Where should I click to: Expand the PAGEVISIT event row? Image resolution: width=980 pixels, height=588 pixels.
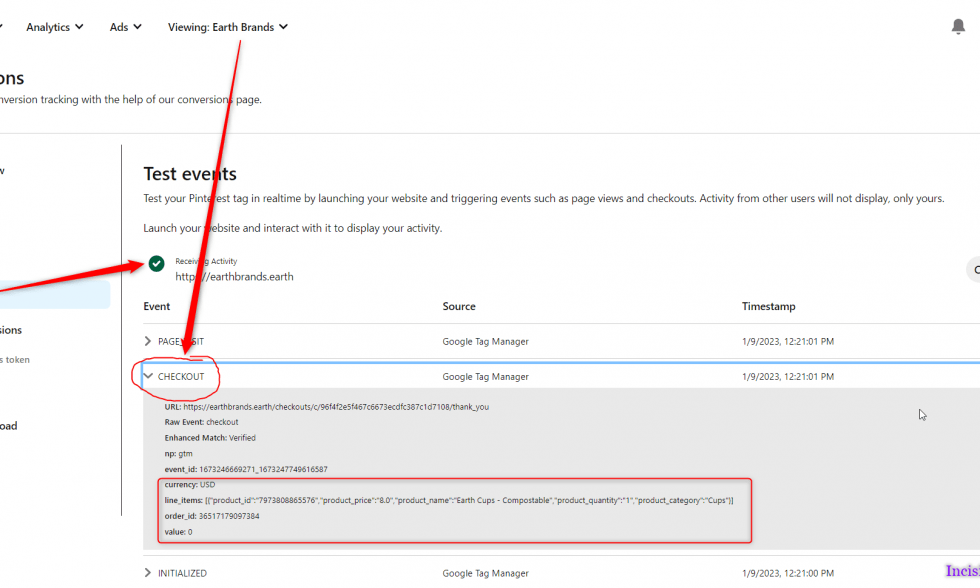(149, 342)
